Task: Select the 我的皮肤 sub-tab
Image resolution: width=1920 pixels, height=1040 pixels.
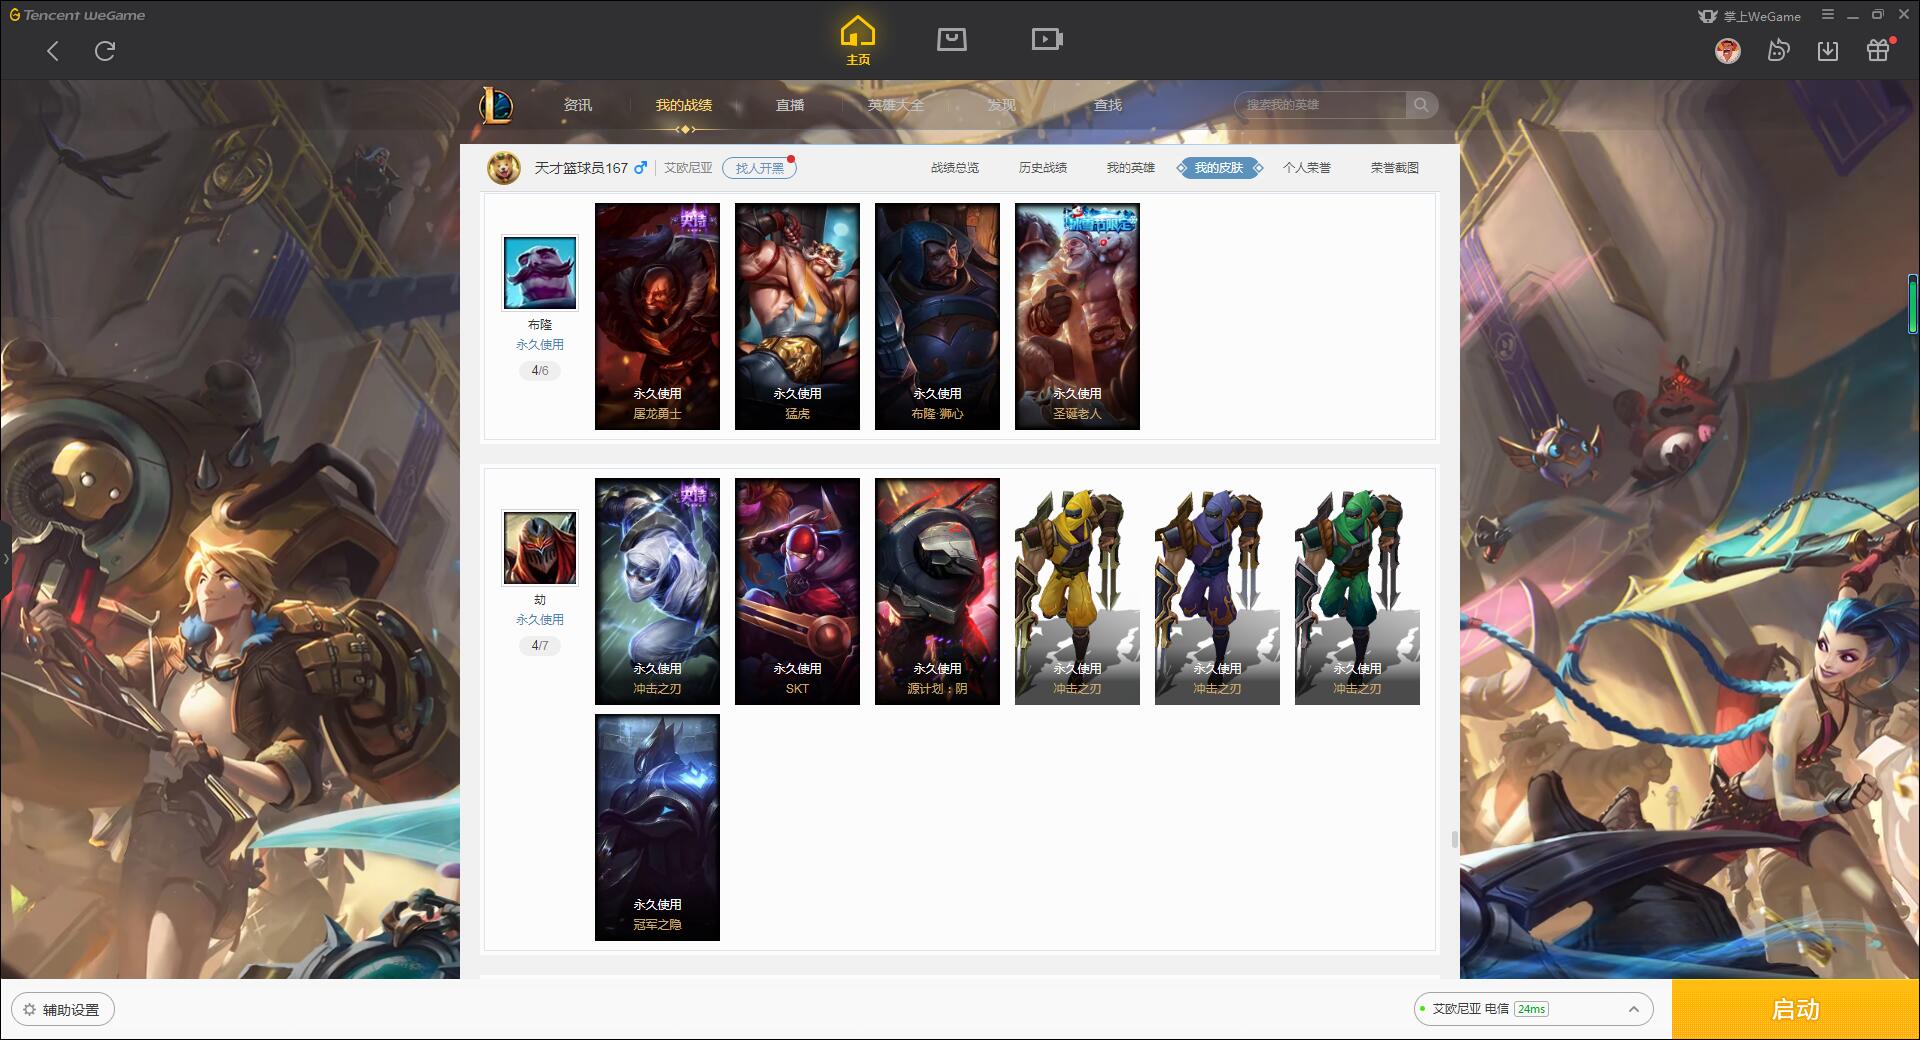Action: (x=1219, y=168)
